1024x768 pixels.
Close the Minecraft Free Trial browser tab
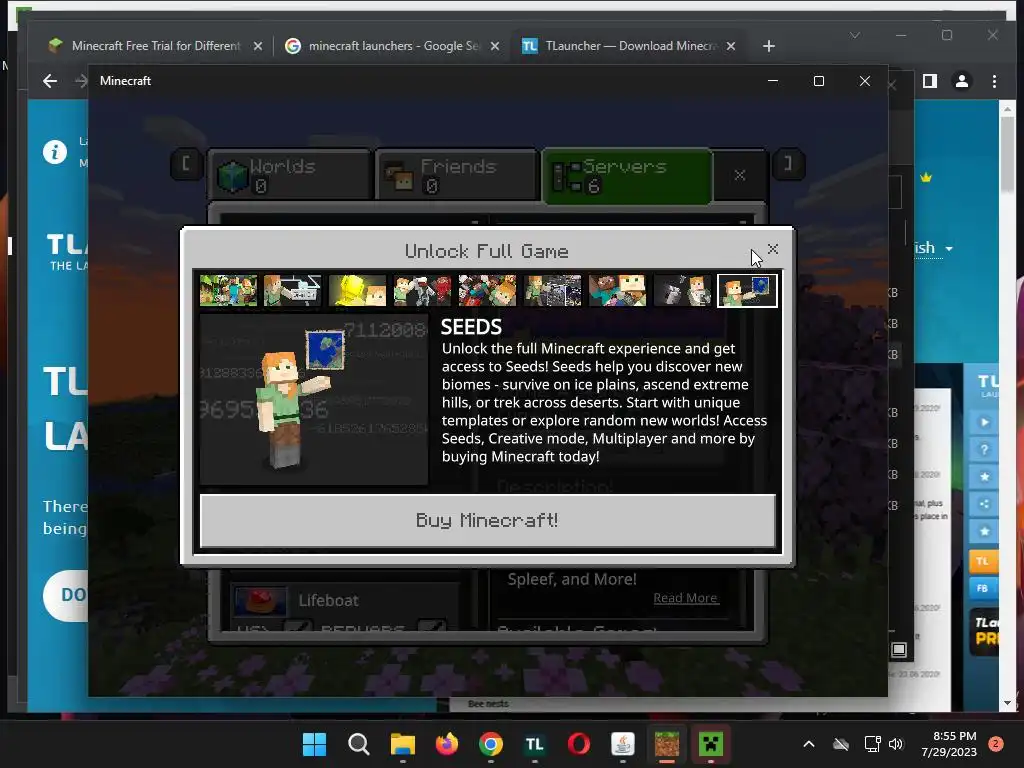click(x=258, y=46)
